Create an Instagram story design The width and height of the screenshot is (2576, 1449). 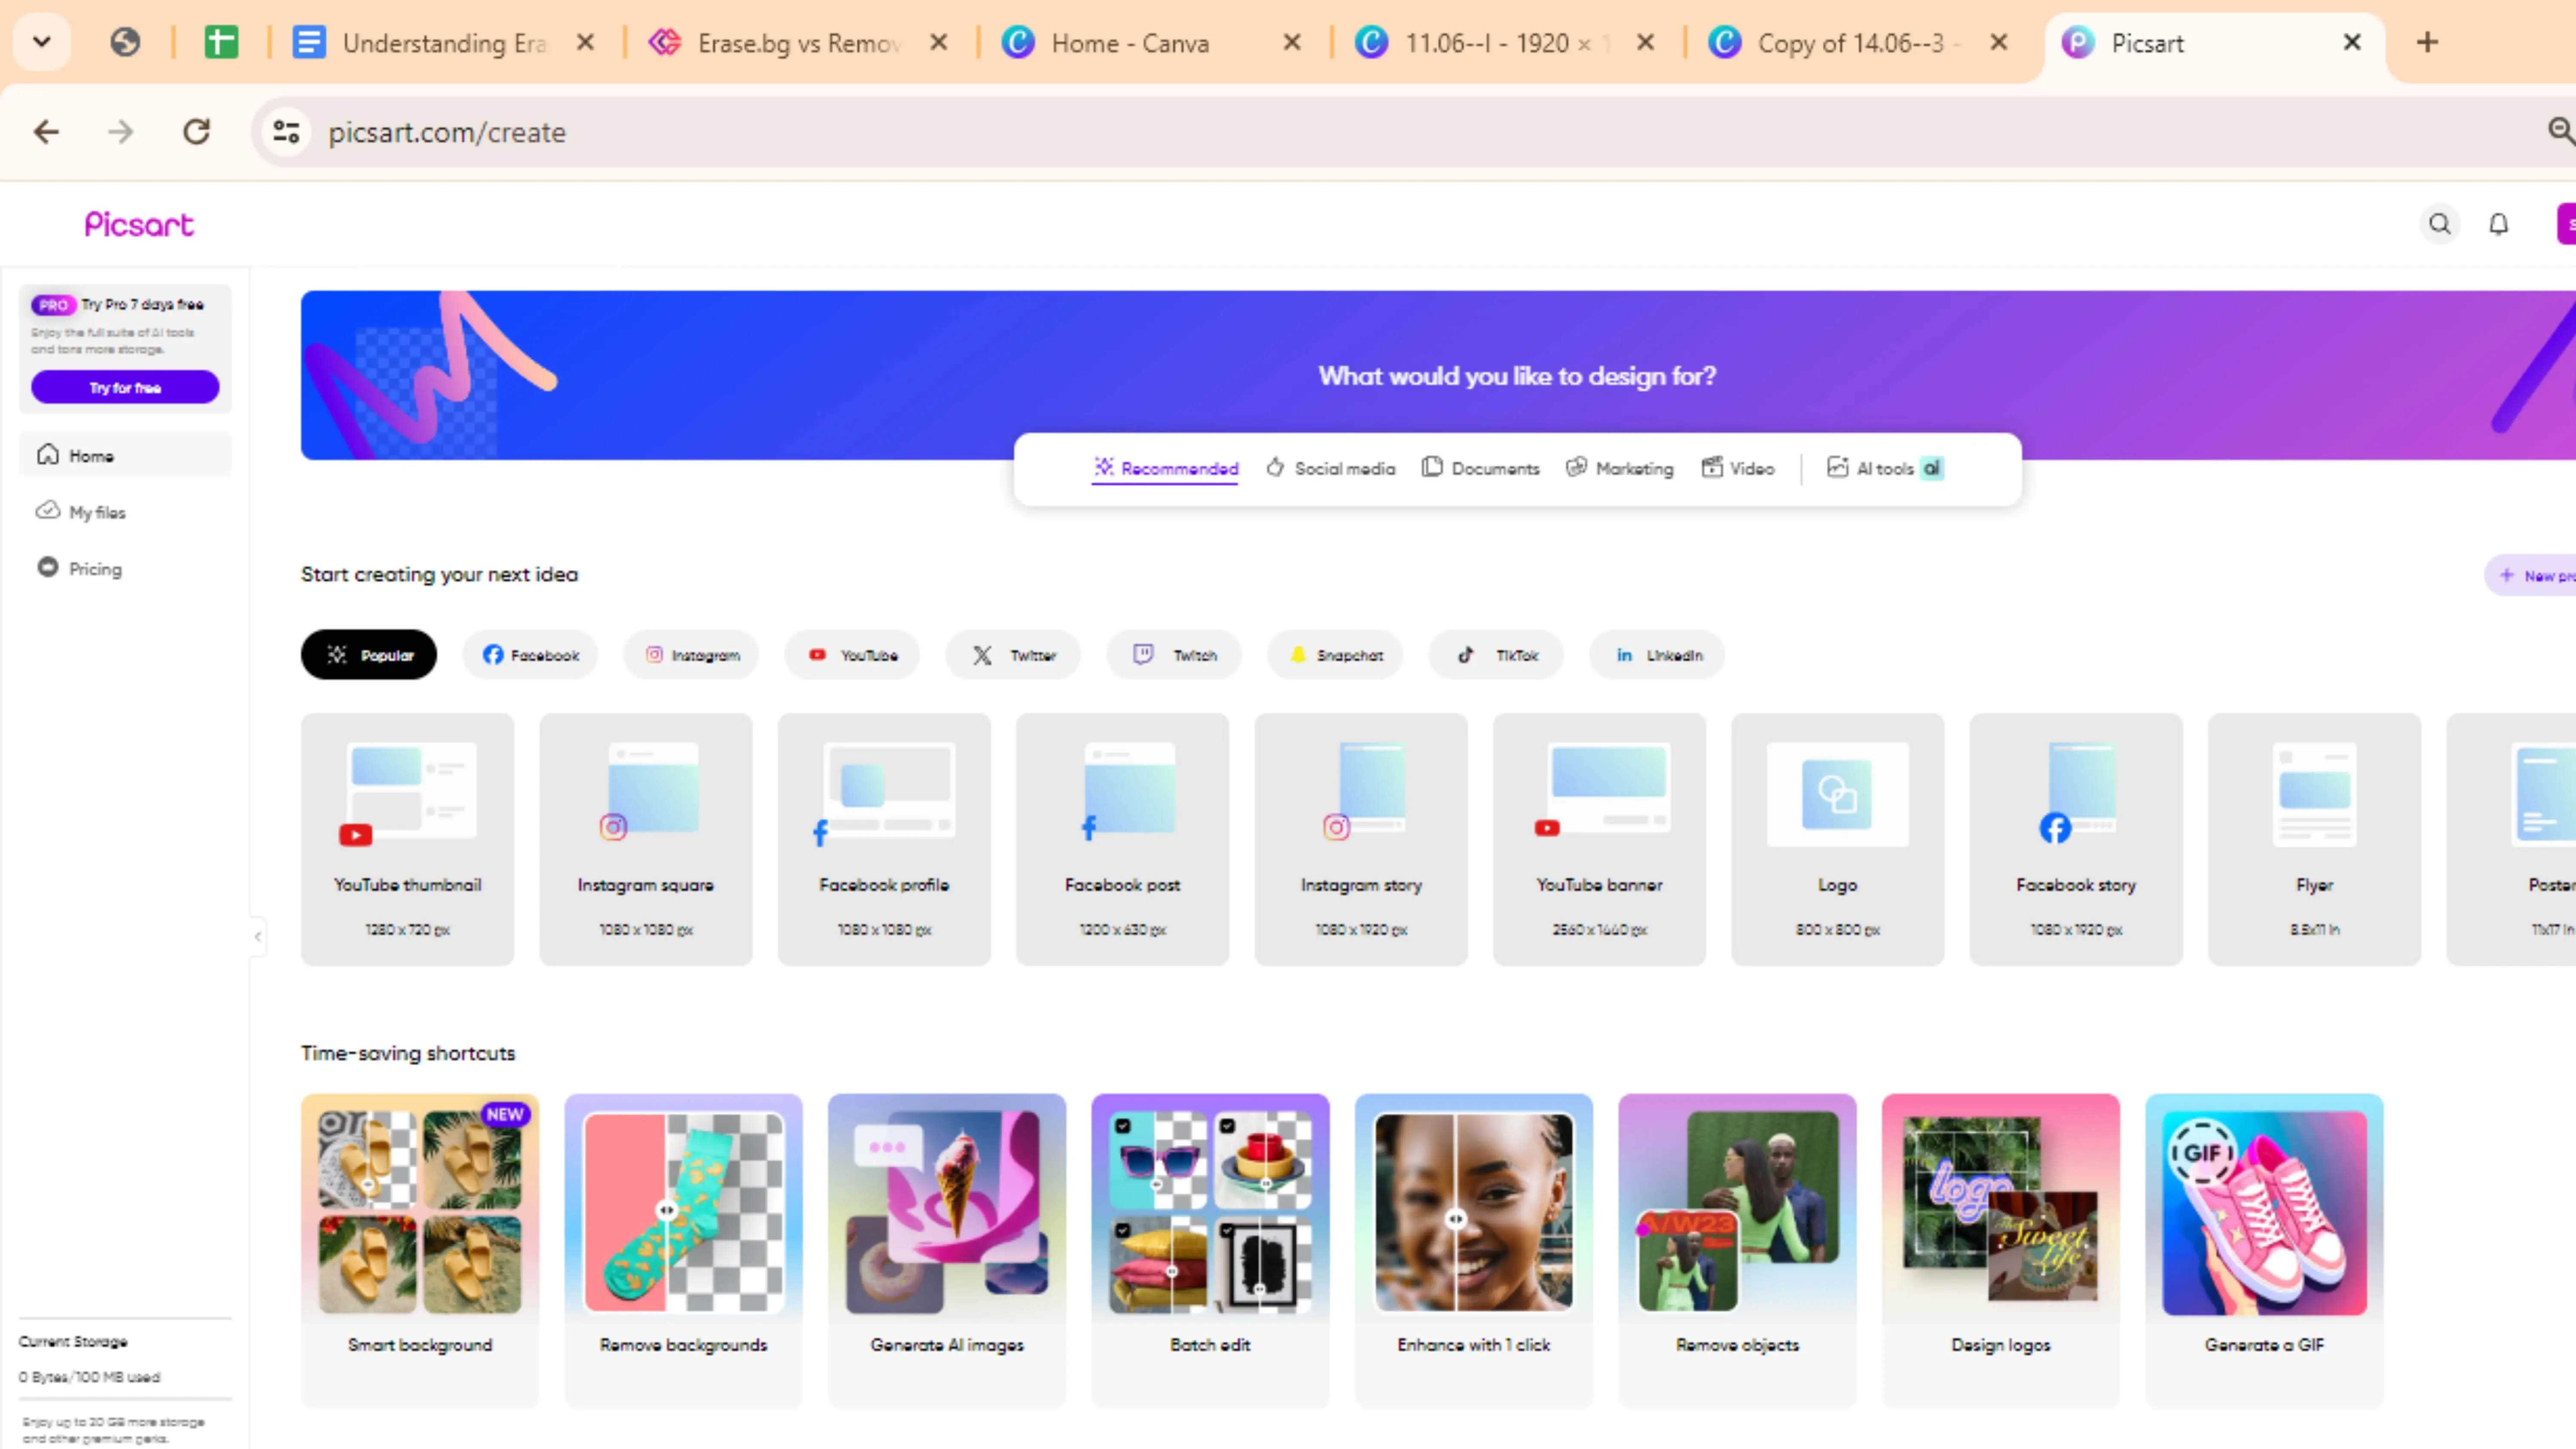(1361, 839)
